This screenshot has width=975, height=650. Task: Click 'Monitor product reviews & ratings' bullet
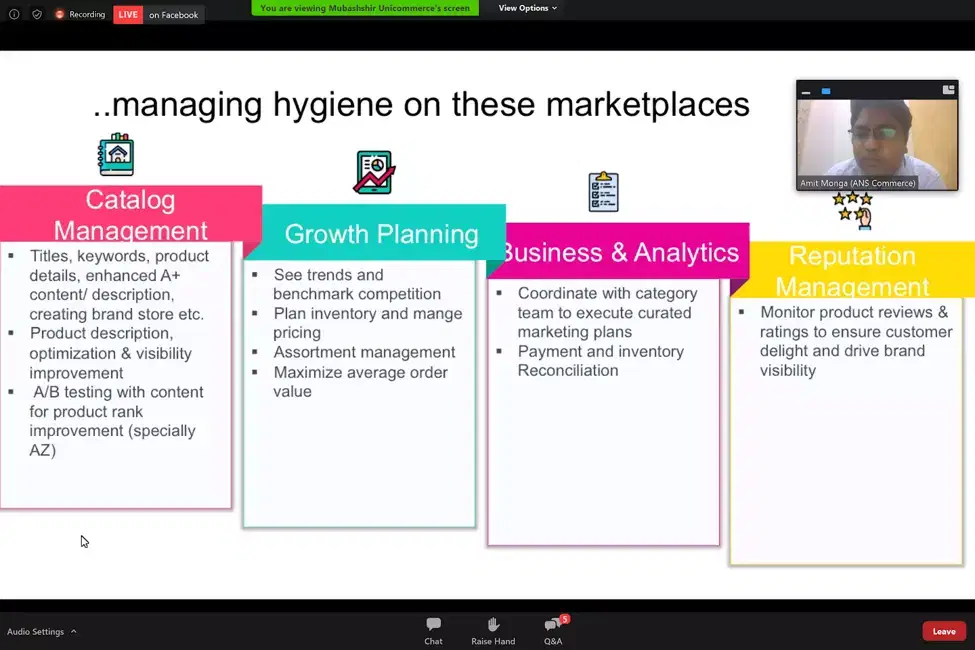[856, 341]
